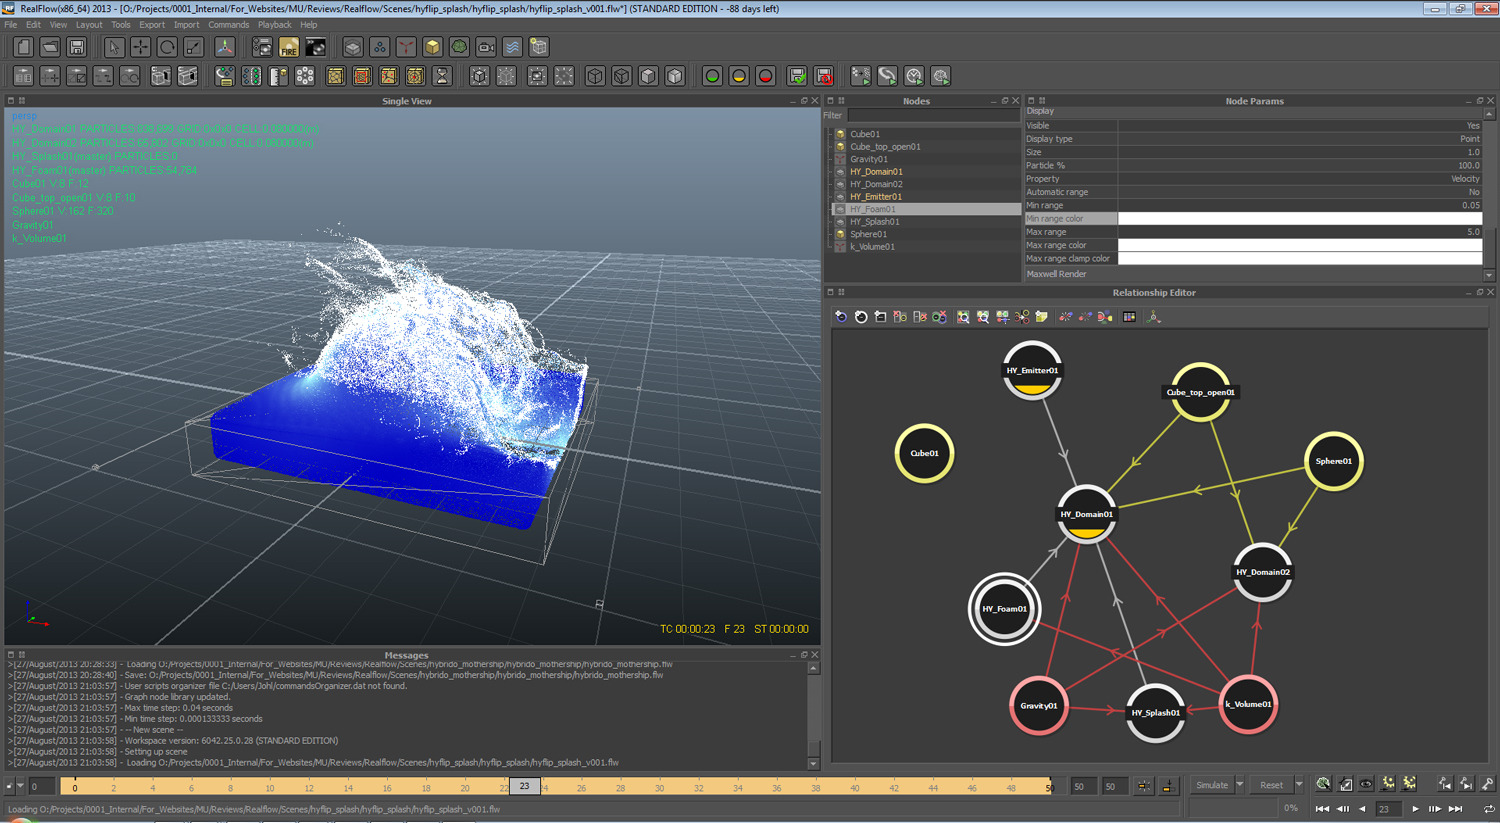Viewport: 1500px width, 823px height.
Task: Select the Rotate tool in toolbar
Action: pos(167,47)
